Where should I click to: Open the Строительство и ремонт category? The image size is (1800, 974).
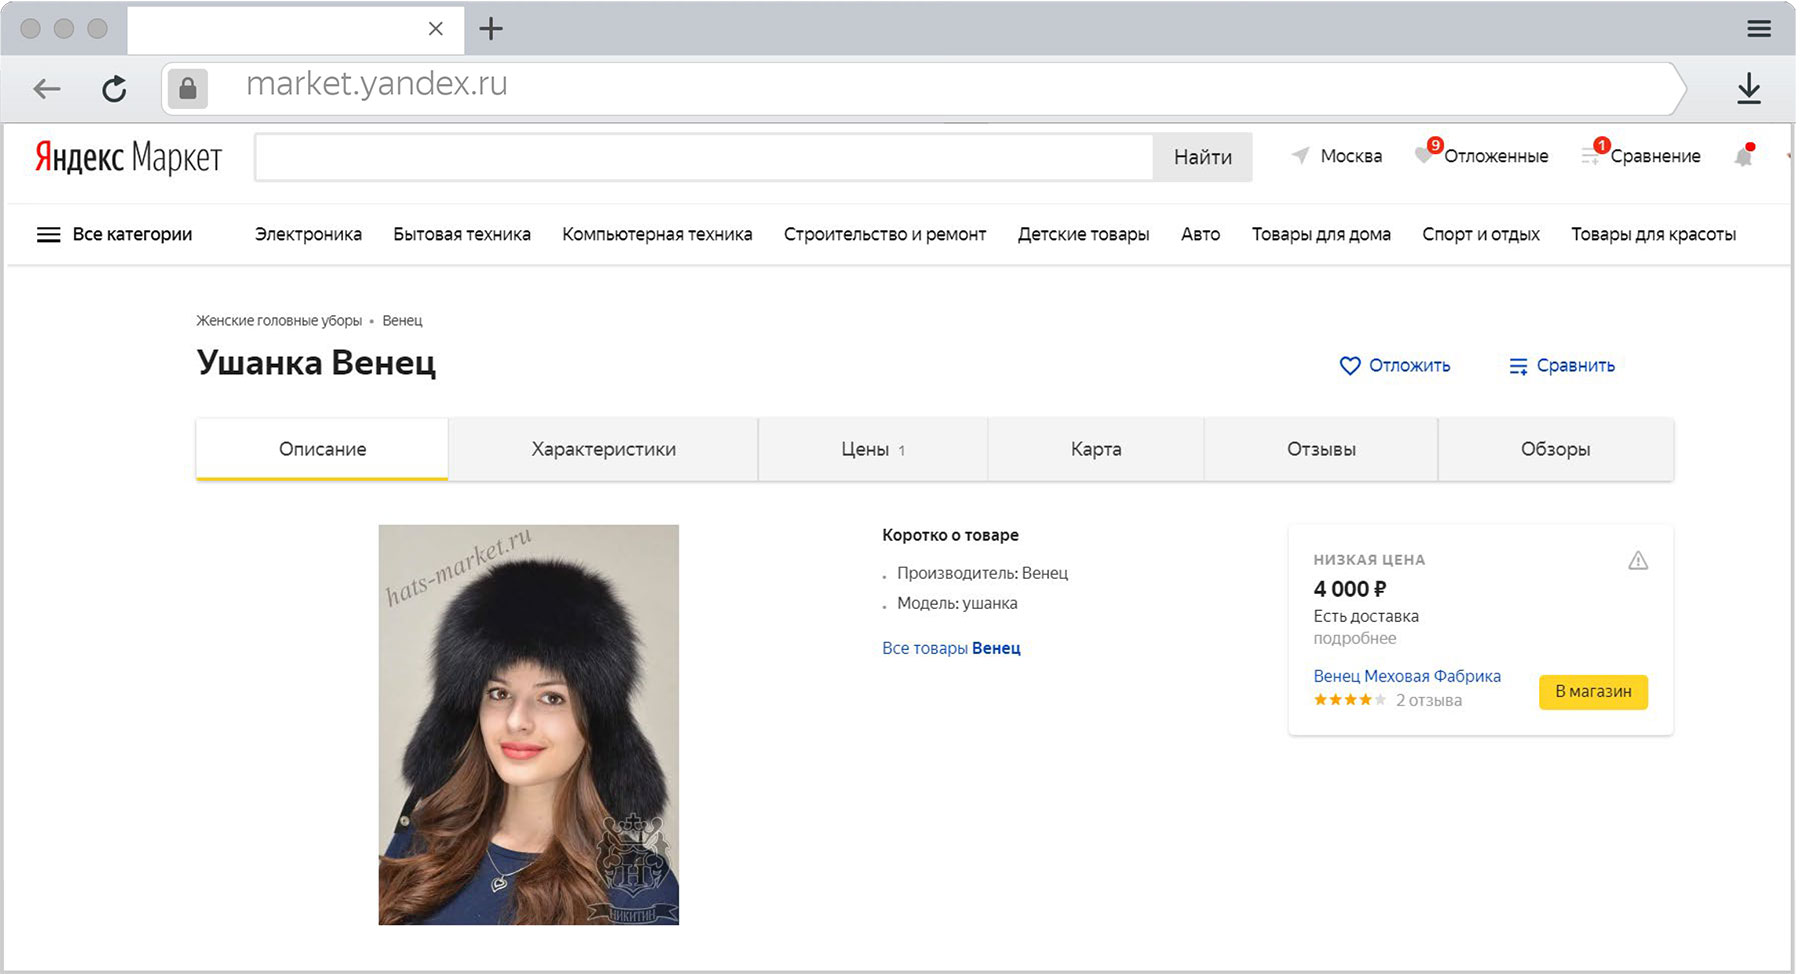coord(885,234)
